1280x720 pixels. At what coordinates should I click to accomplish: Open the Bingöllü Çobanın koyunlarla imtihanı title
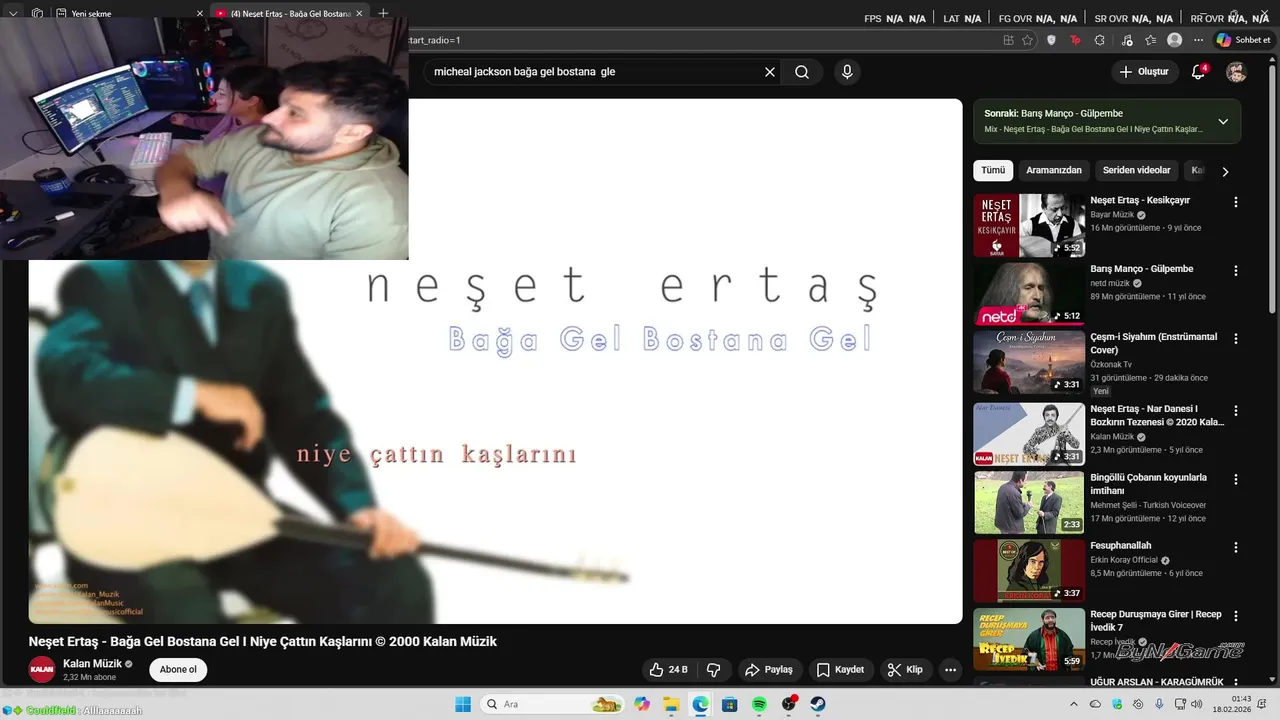pyautogui.click(x=1148, y=484)
